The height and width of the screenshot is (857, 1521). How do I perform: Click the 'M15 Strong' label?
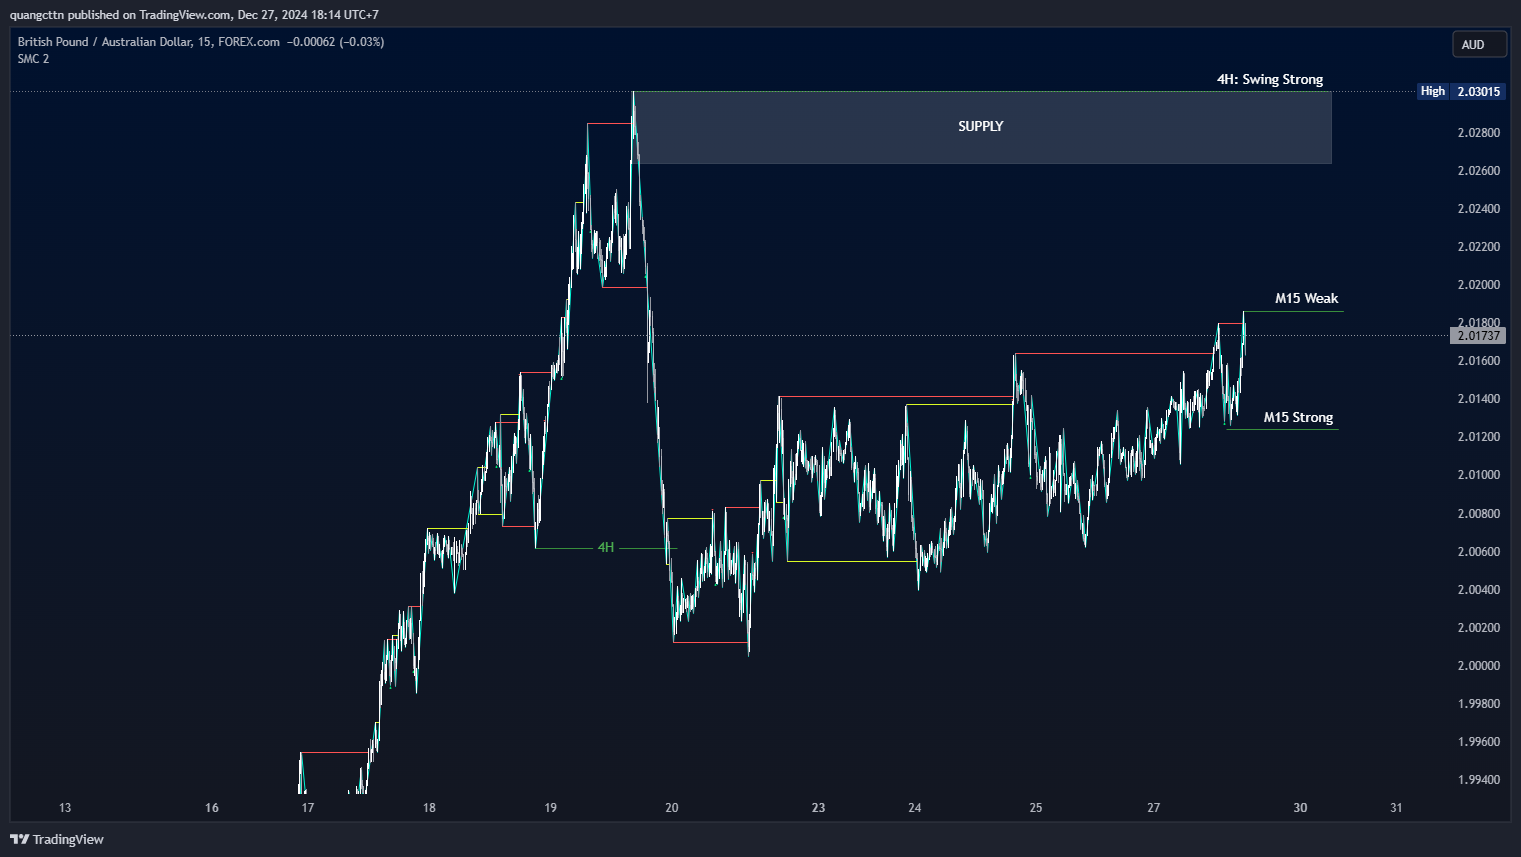pos(1298,417)
